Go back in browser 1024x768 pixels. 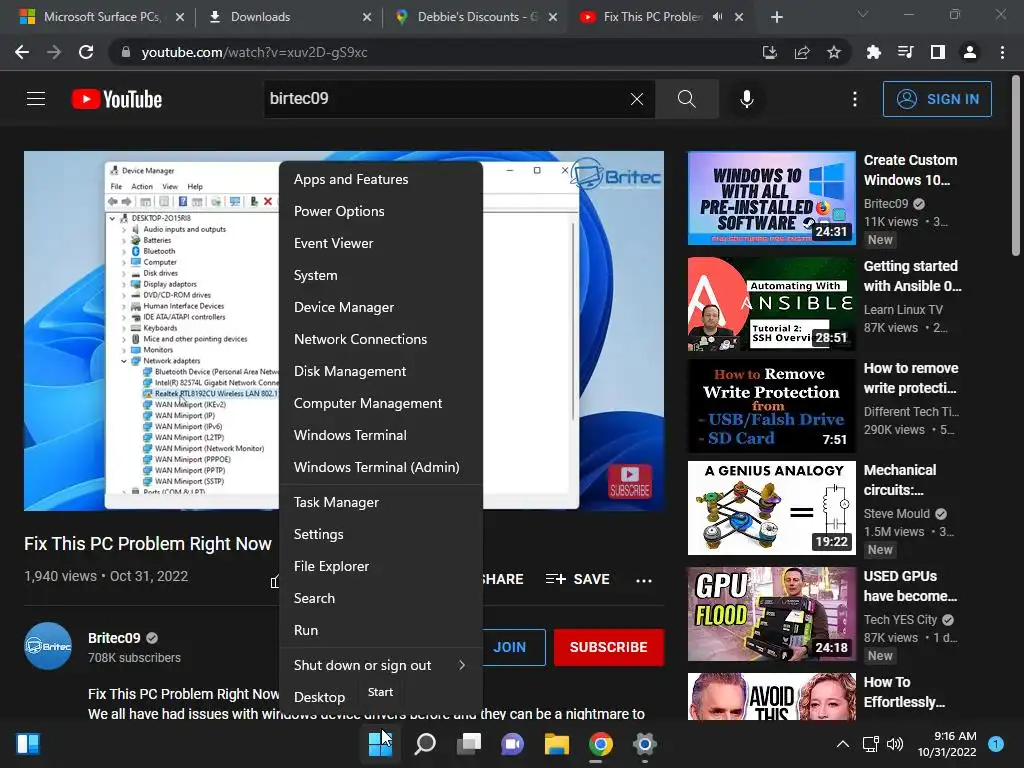click(x=22, y=52)
